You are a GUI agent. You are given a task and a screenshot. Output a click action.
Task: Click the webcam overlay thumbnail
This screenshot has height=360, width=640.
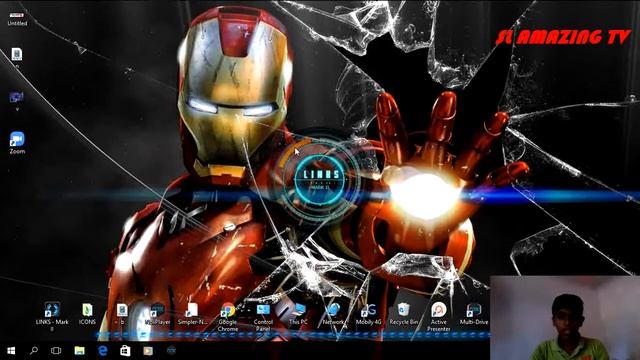564,318
